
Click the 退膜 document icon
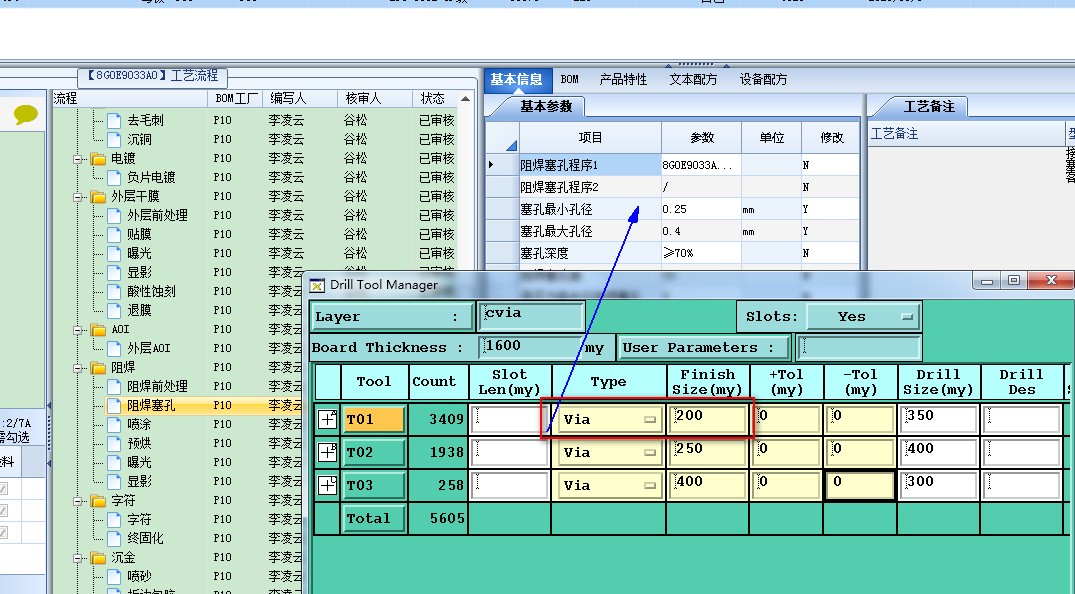(x=114, y=311)
